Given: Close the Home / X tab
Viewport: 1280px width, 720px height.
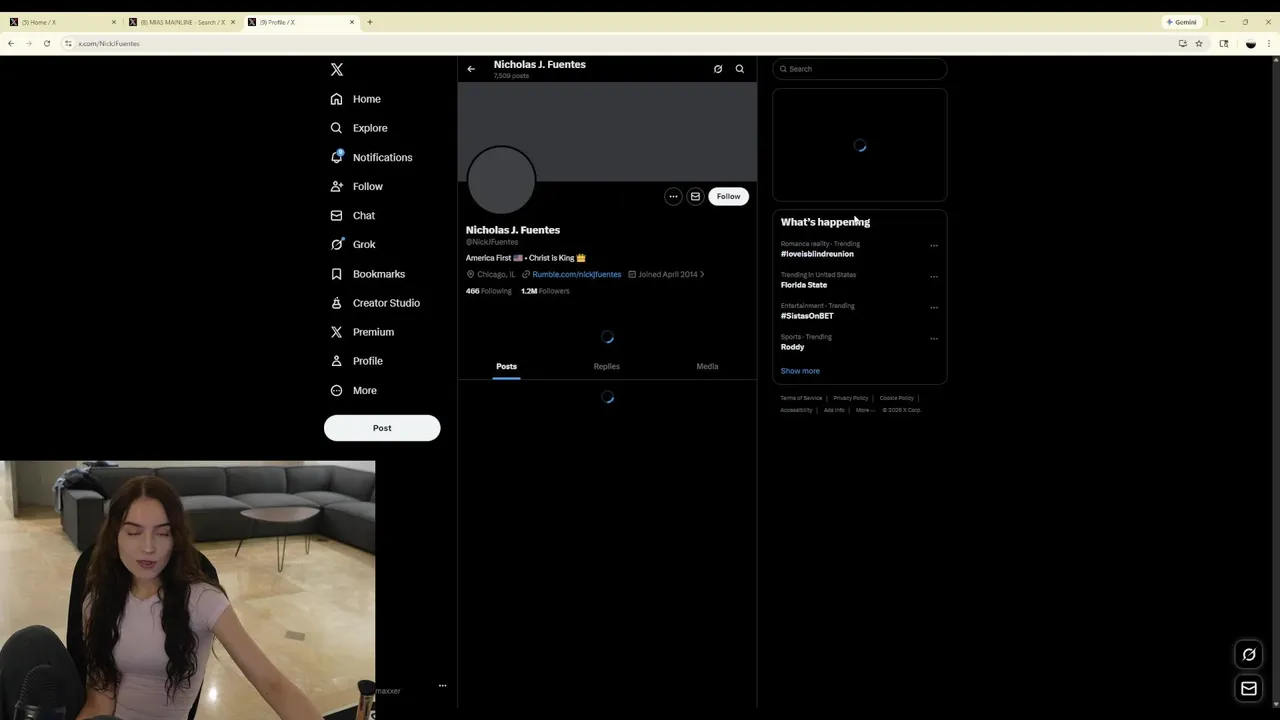Looking at the screenshot, I should (x=114, y=22).
